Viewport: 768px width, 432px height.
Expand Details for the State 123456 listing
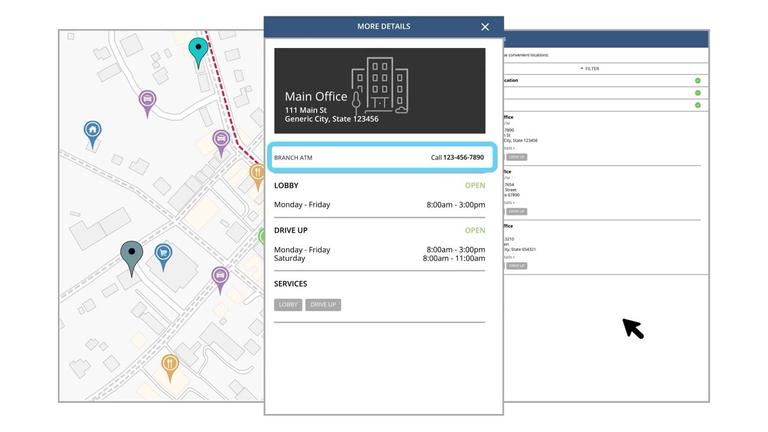click(x=509, y=148)
